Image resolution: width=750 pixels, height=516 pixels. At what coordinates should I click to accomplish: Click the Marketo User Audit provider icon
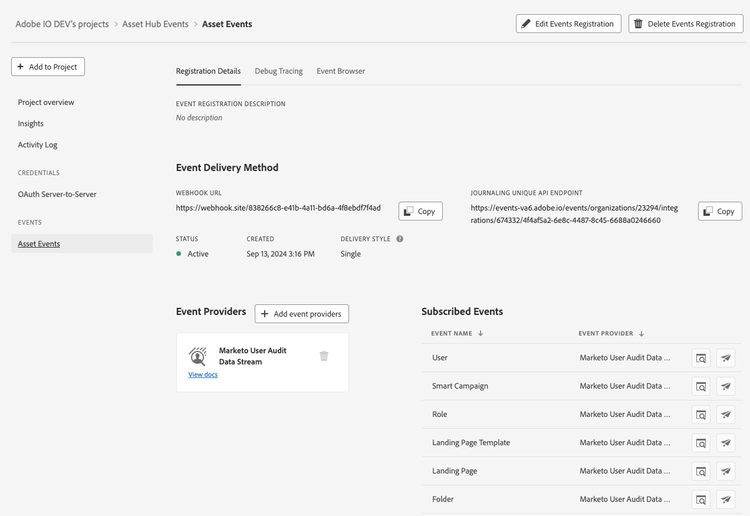coord(198,356)
